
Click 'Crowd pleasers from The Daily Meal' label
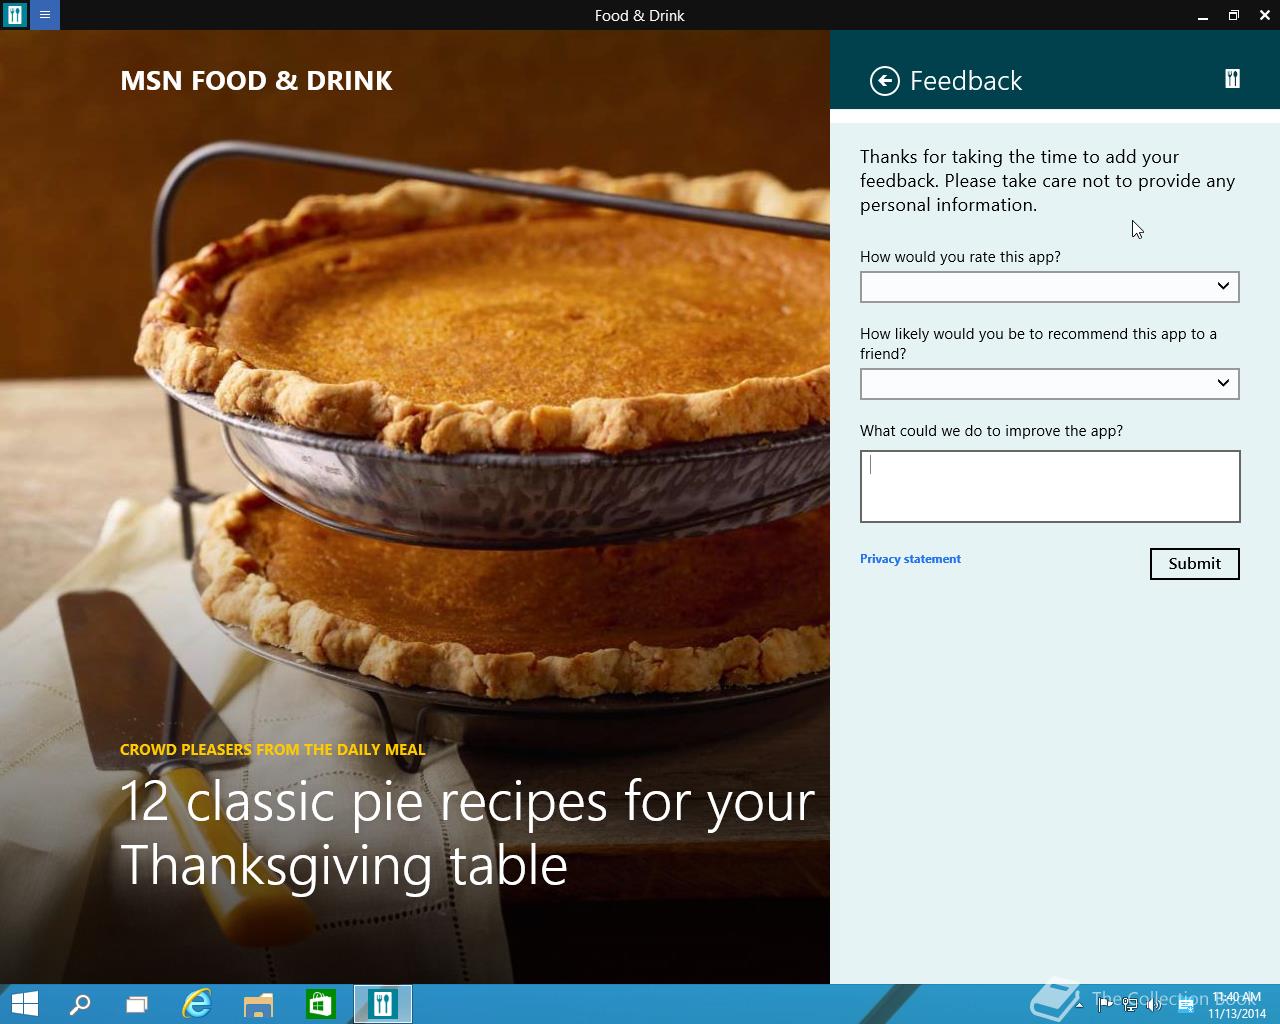(273, 749)
